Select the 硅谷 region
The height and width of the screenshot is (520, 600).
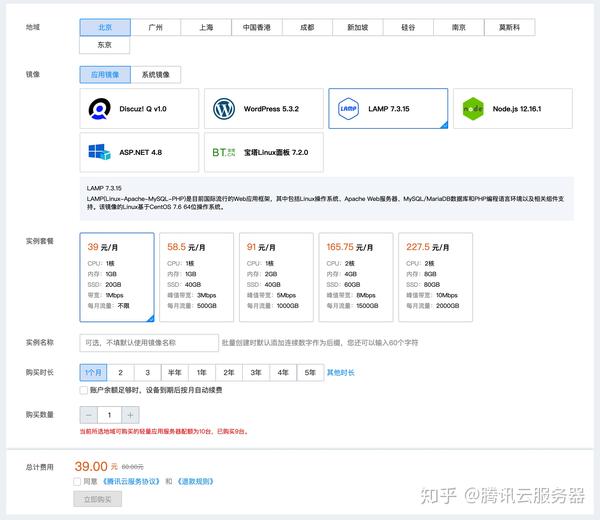pos(408,27)
